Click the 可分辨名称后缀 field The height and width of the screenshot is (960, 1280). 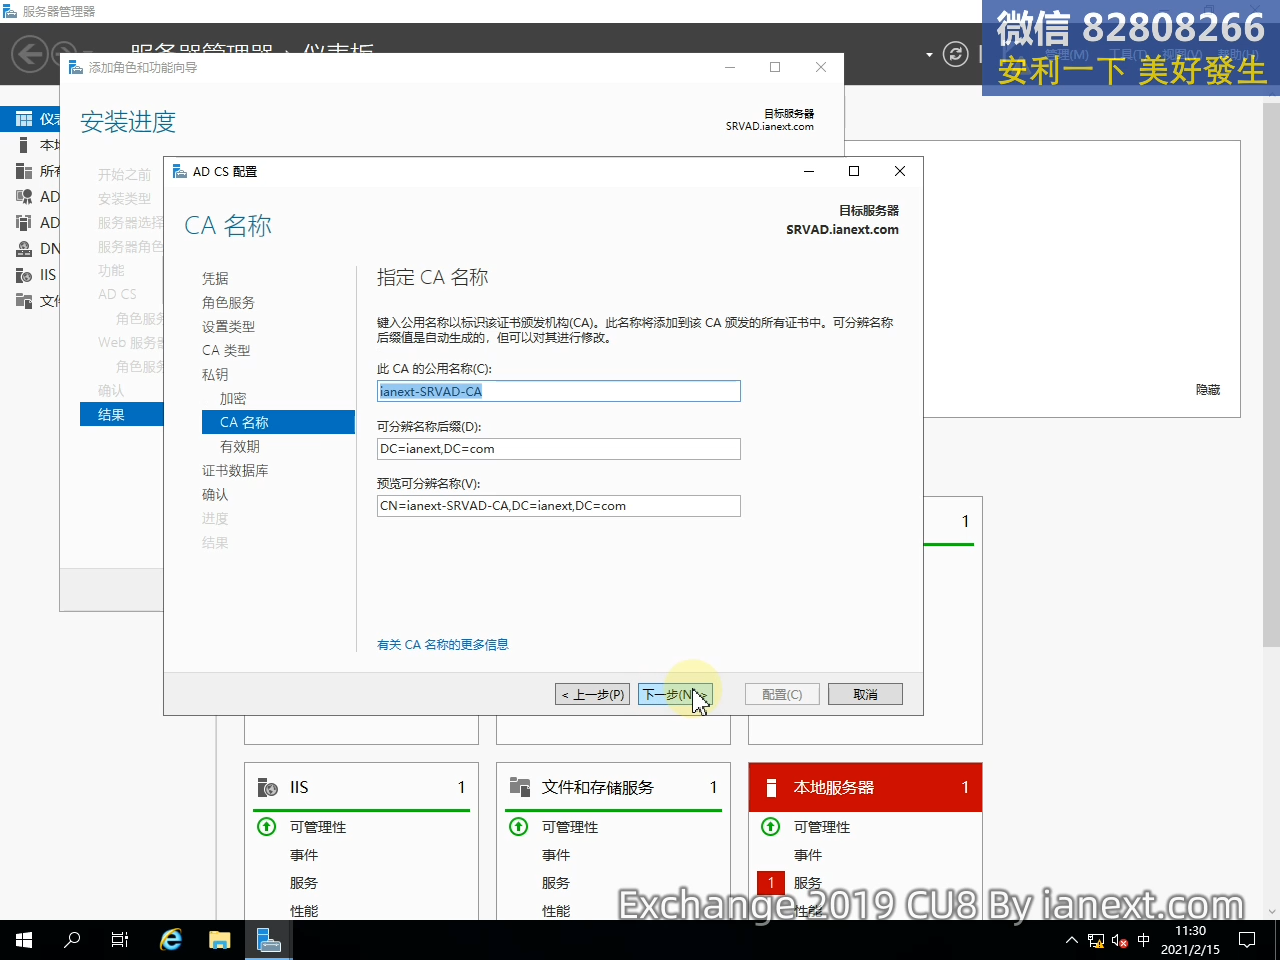pos(559,448)
